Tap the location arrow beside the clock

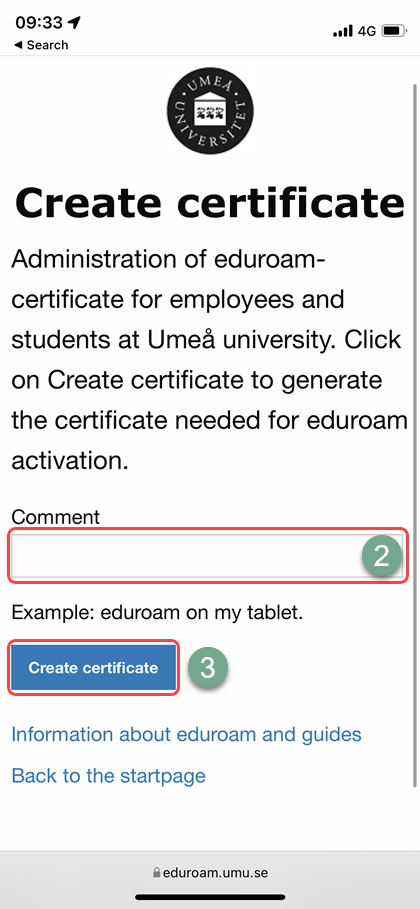74,23
